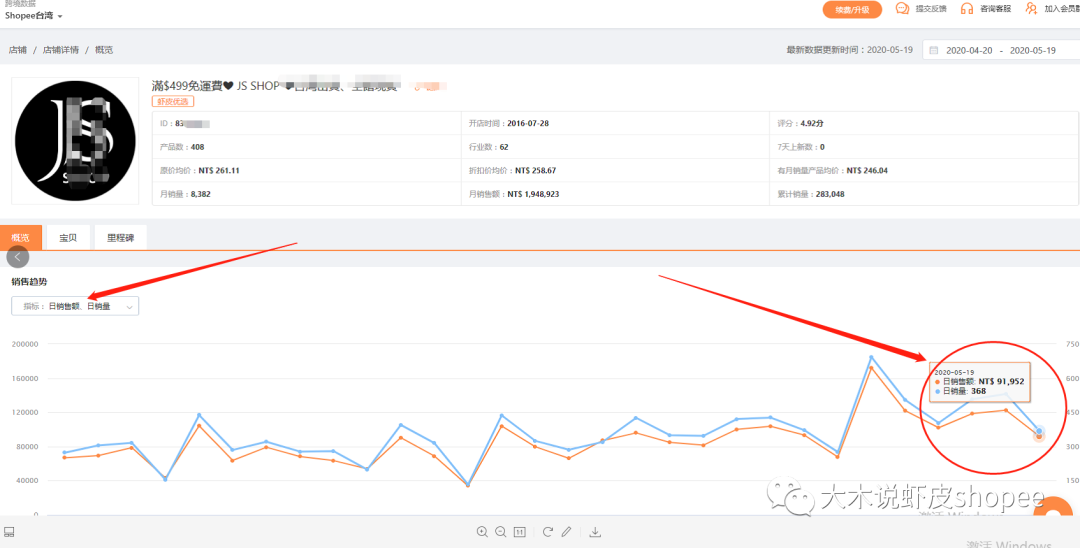Click the 行业数 62 cell
1080x548 pixels.
coord(615,147)
